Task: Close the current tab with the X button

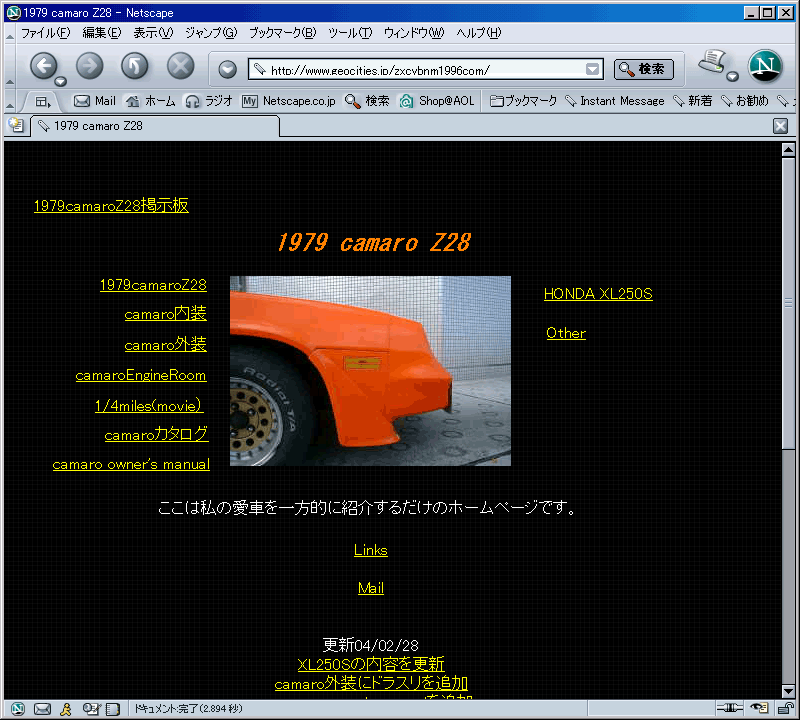Action: point(780,126)
